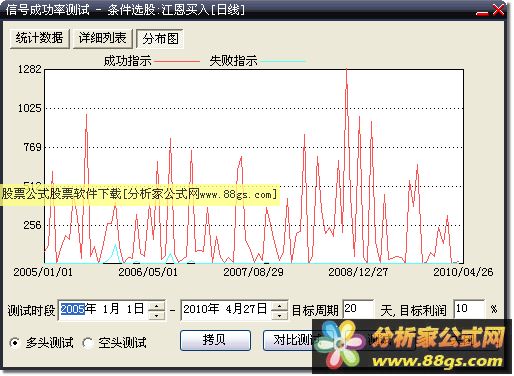Viewport: 514px width, 376px height.
Task: Switch to the 详细列表 tab
Action: 102,38
